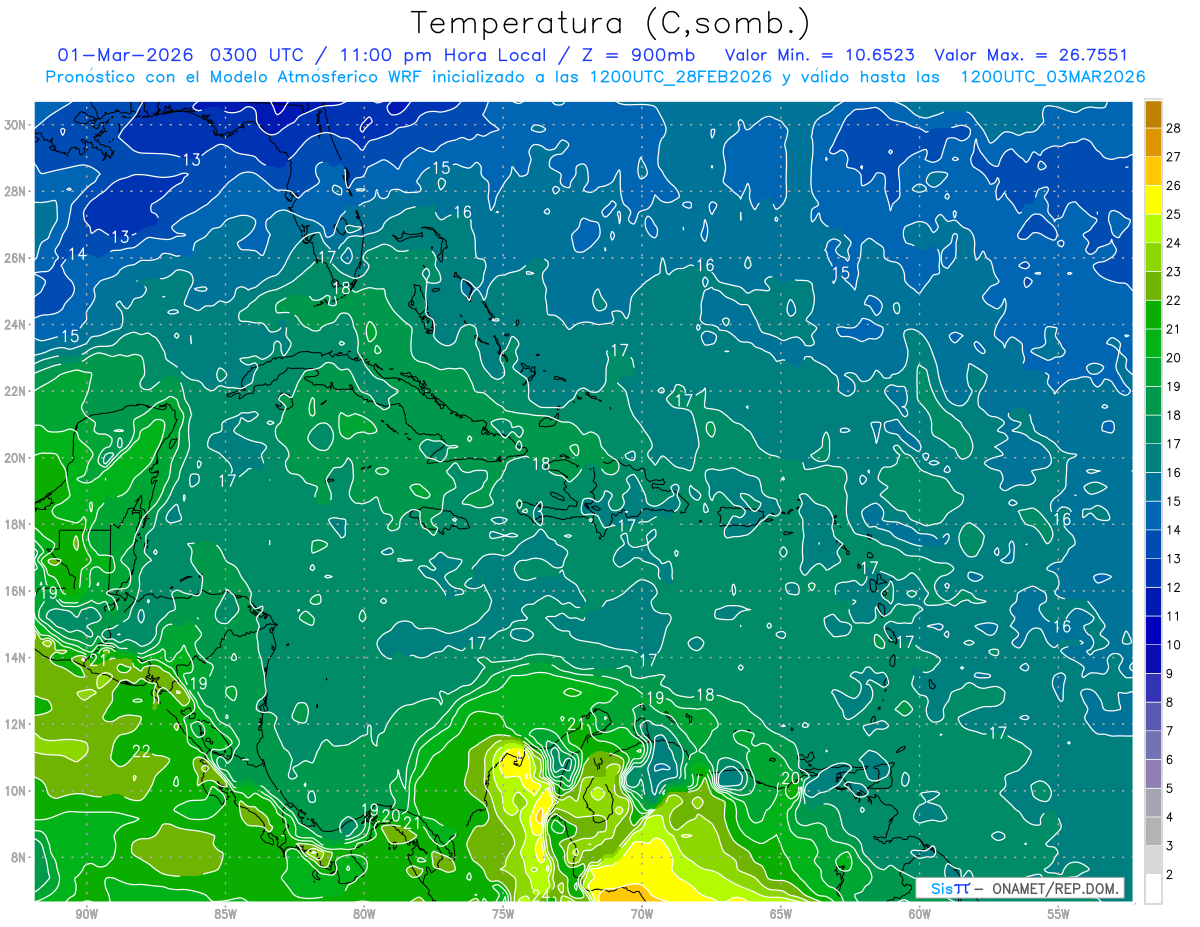The width and height of the screenshot is (1200, 927).
Task: Click the "5" color scale label
Action: (x=1170, y=789)
